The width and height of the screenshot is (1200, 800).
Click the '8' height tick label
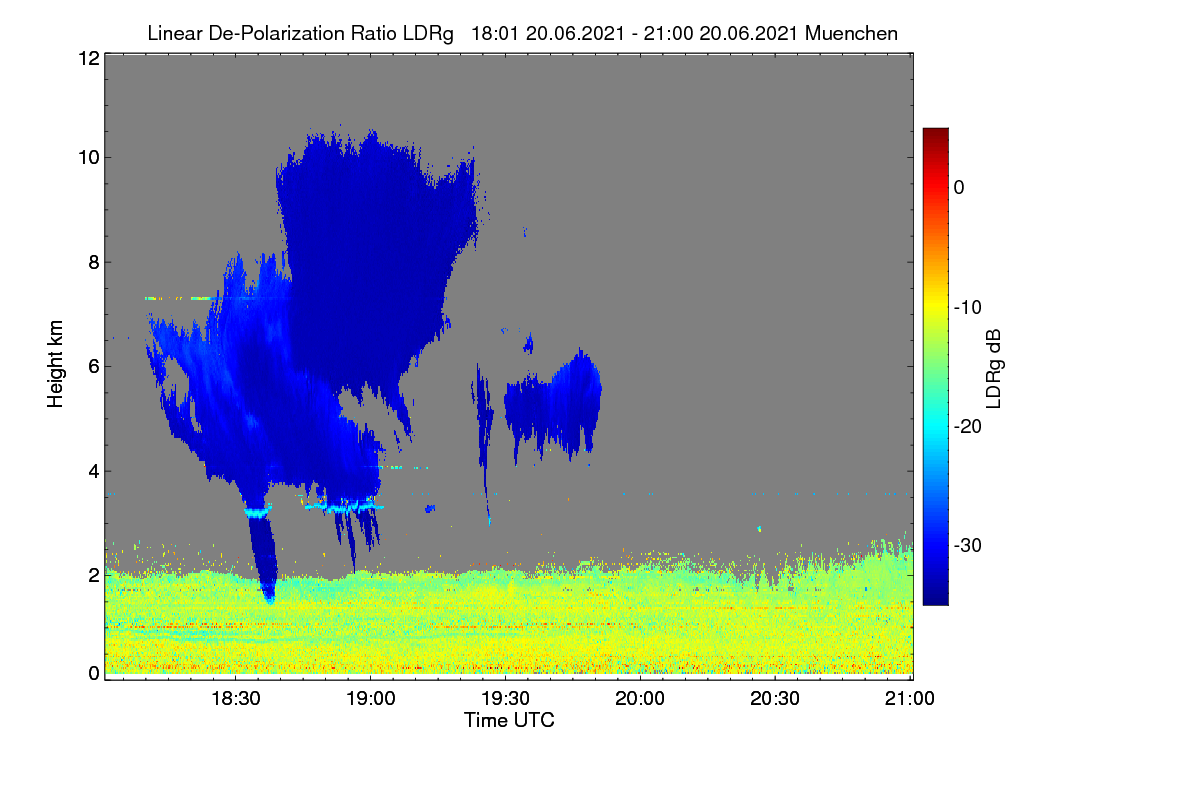93,262
